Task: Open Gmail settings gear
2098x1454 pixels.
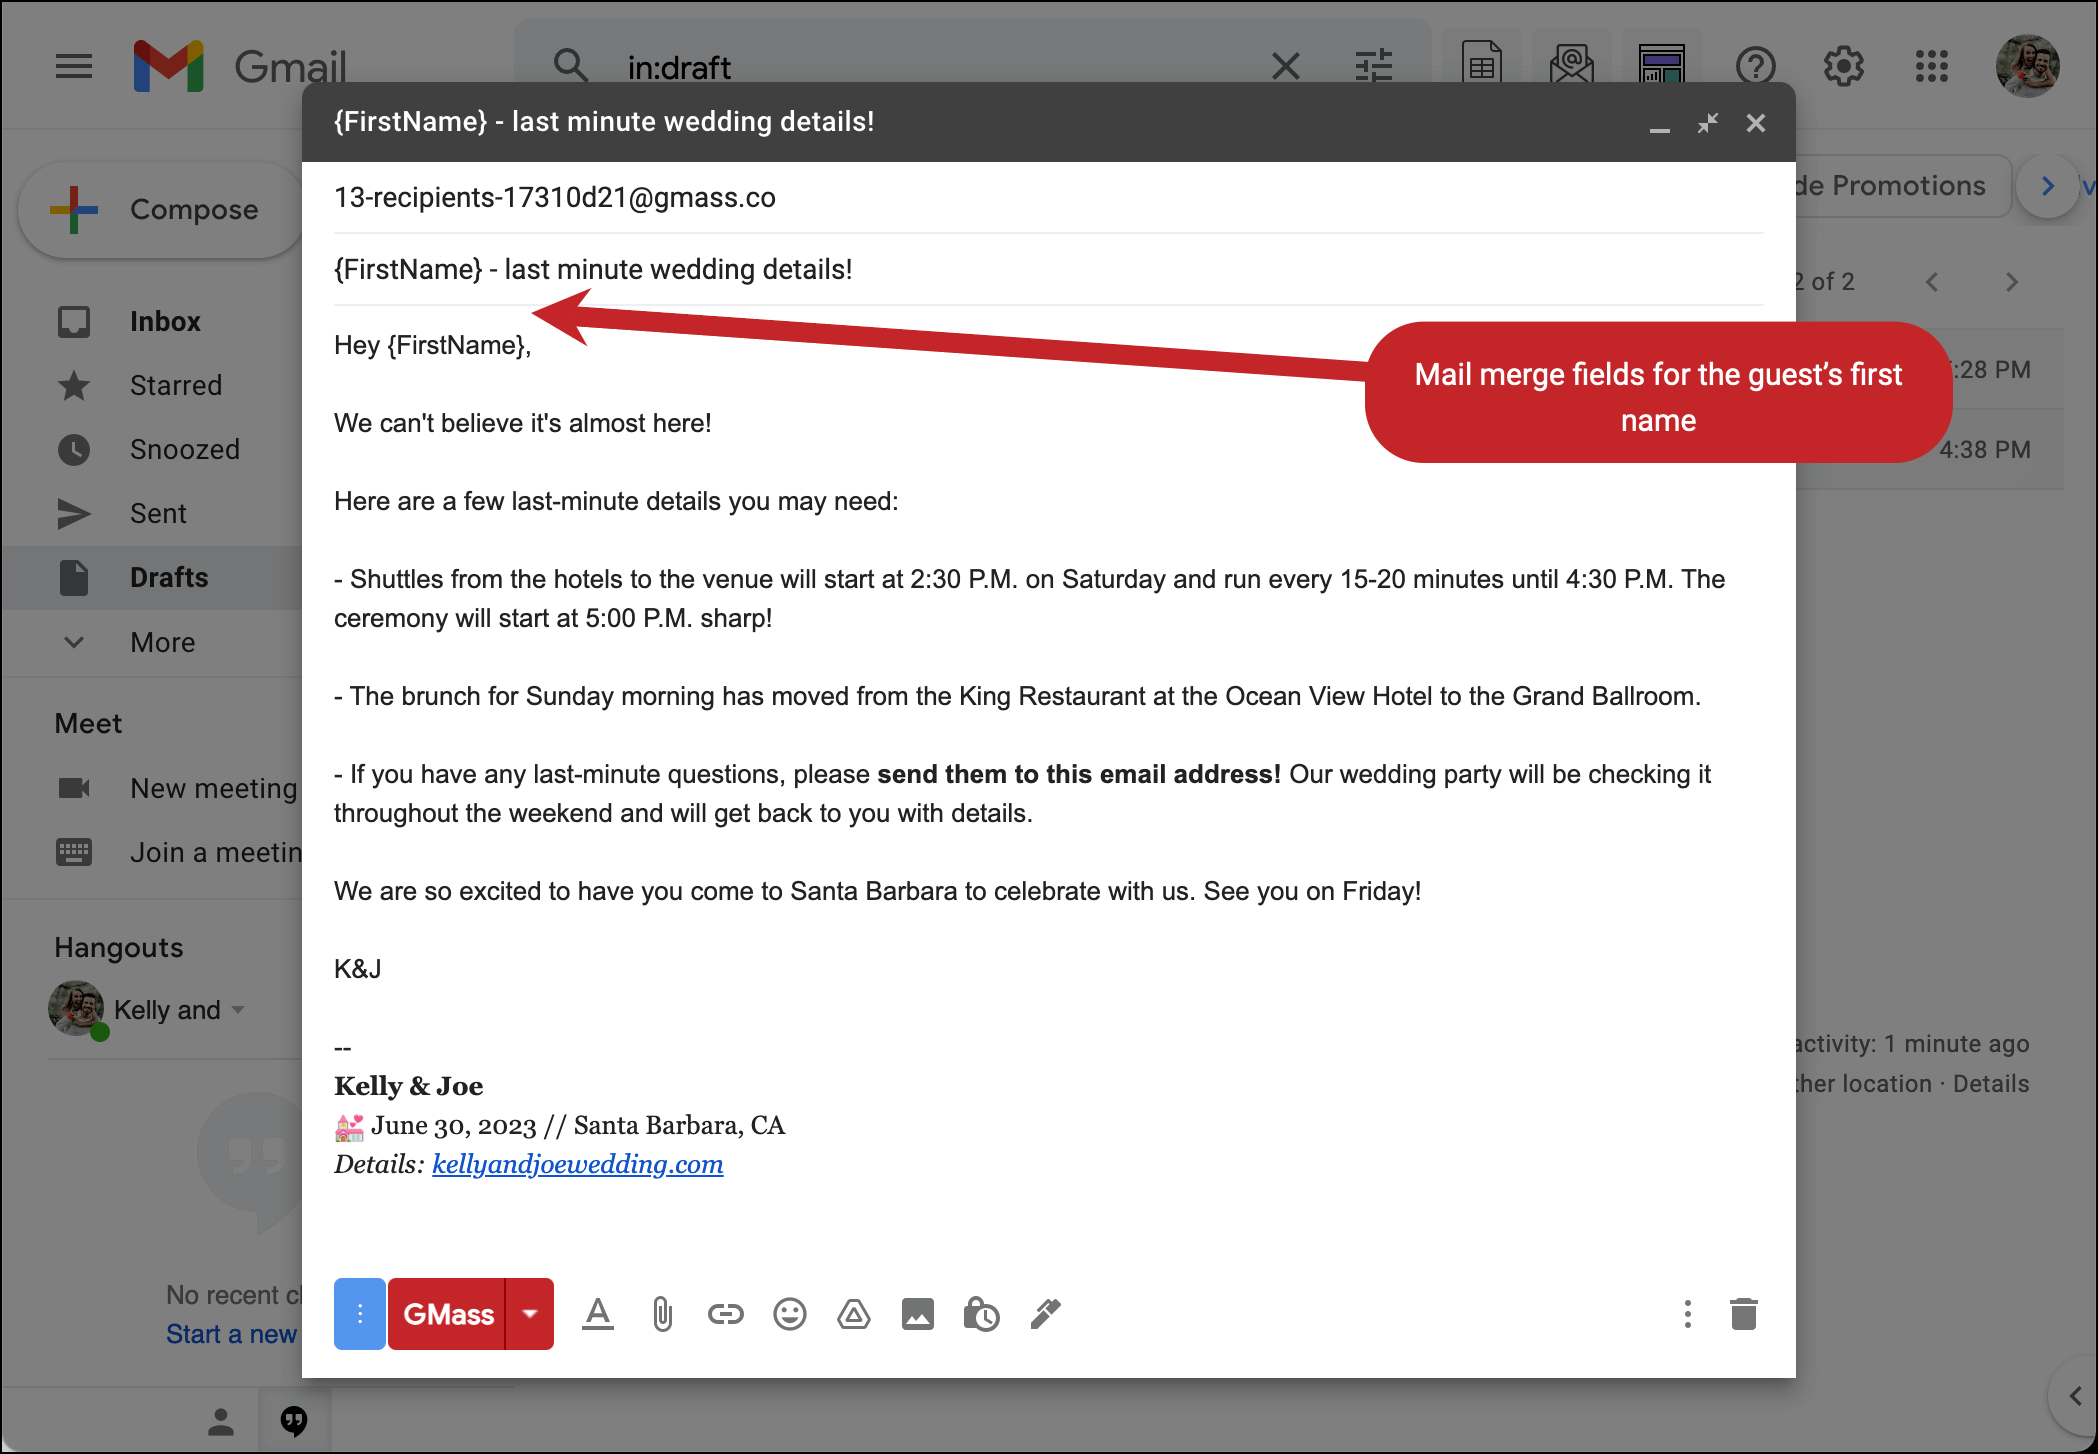Action: tap(1844, 67)
